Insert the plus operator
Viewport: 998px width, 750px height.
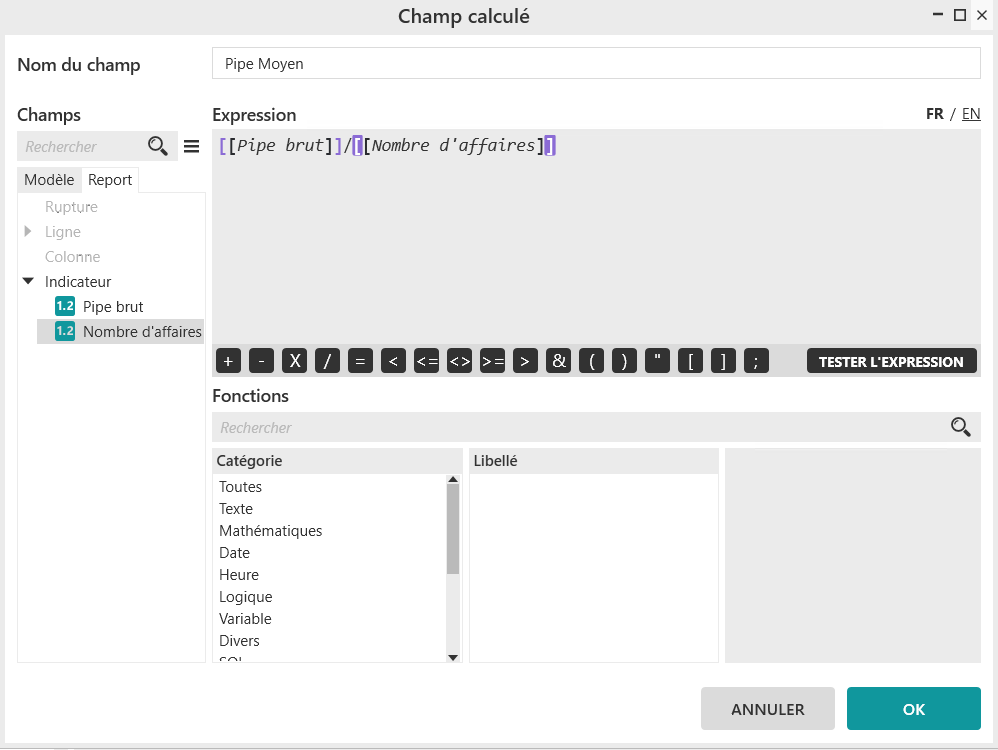point(228,362)
